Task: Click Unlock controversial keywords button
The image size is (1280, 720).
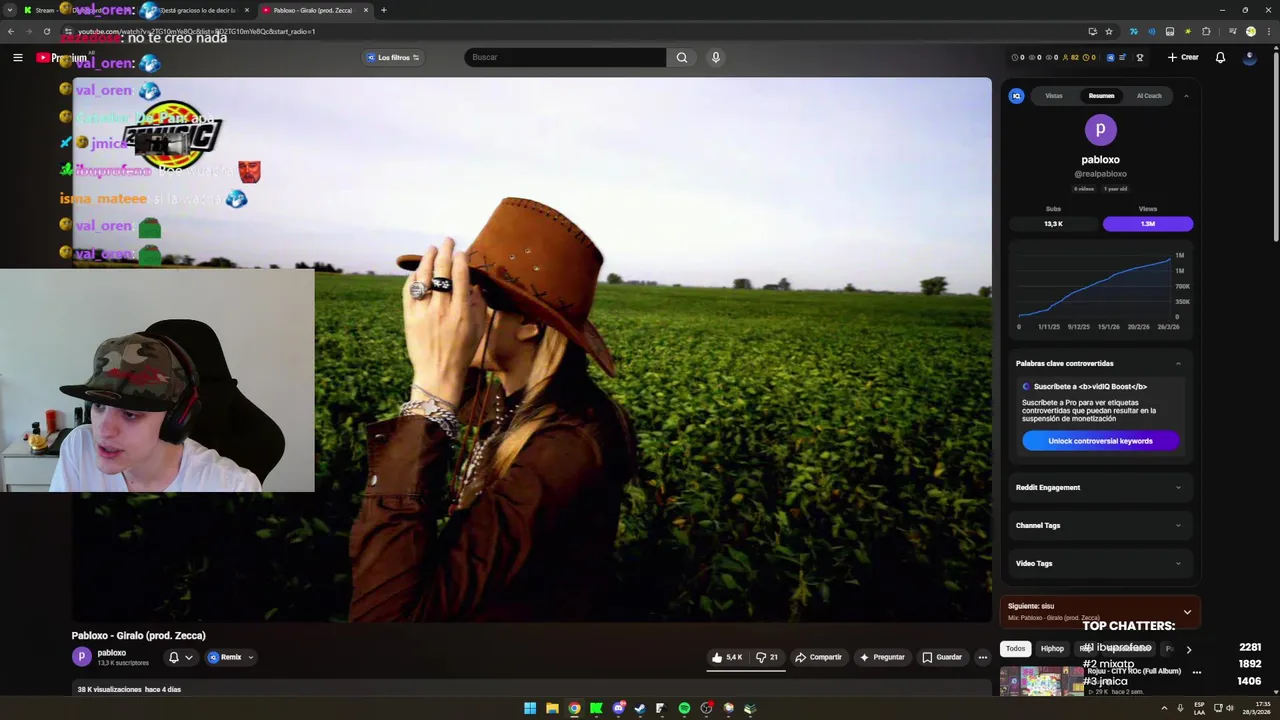Action: (x=1100, y=441)
